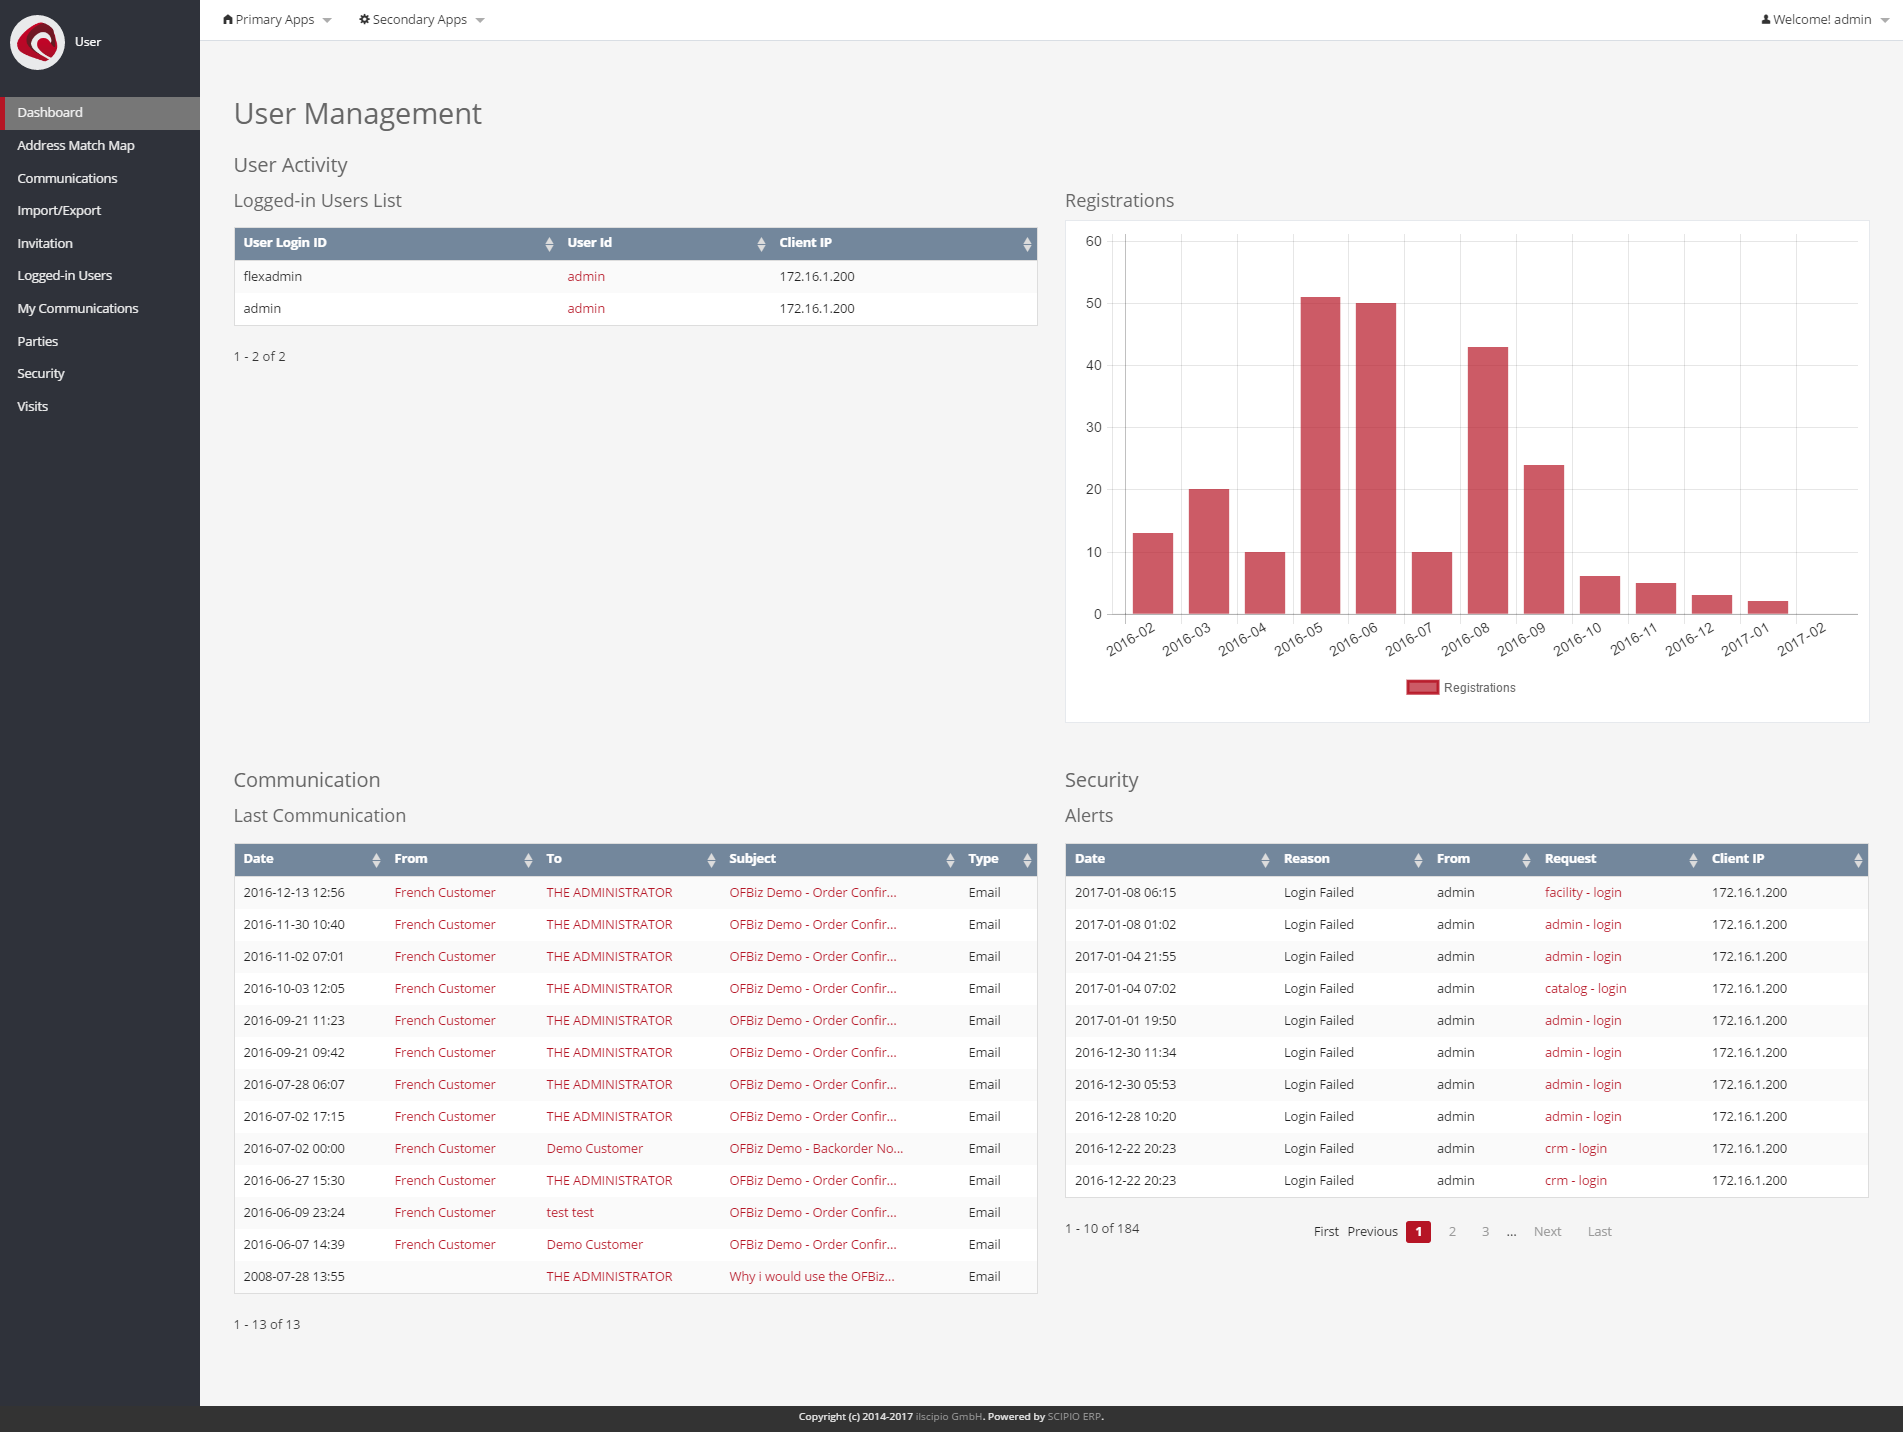
Task: Click the Scipio ERP logo
Action: [37, 42]
